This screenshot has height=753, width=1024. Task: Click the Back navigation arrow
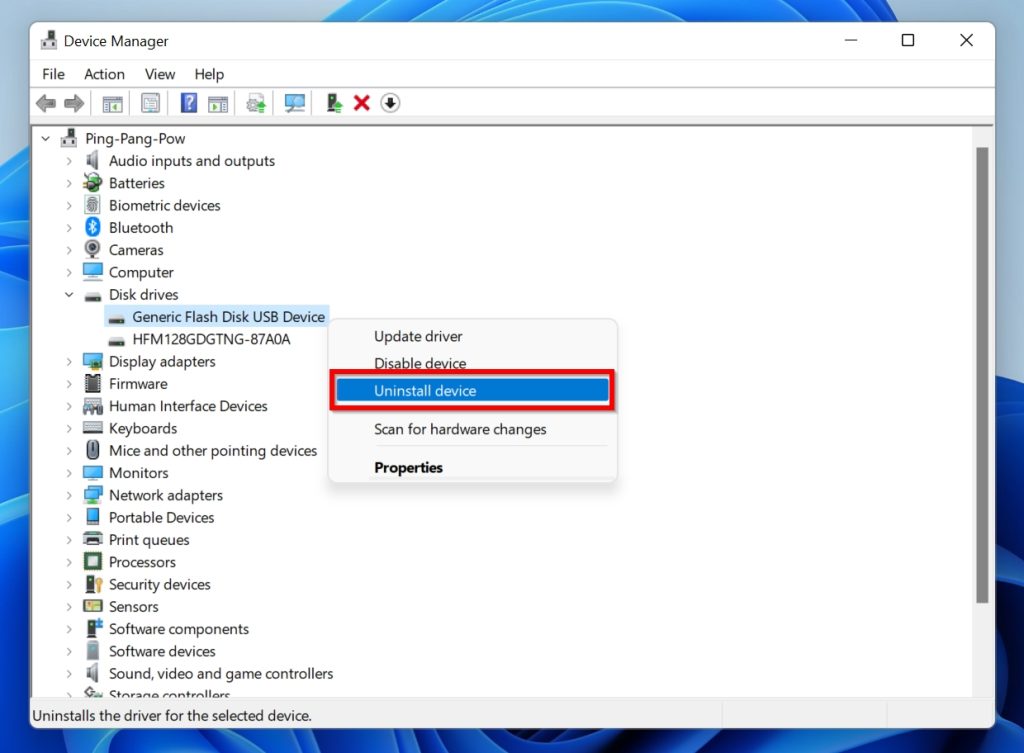pos(46,103)
